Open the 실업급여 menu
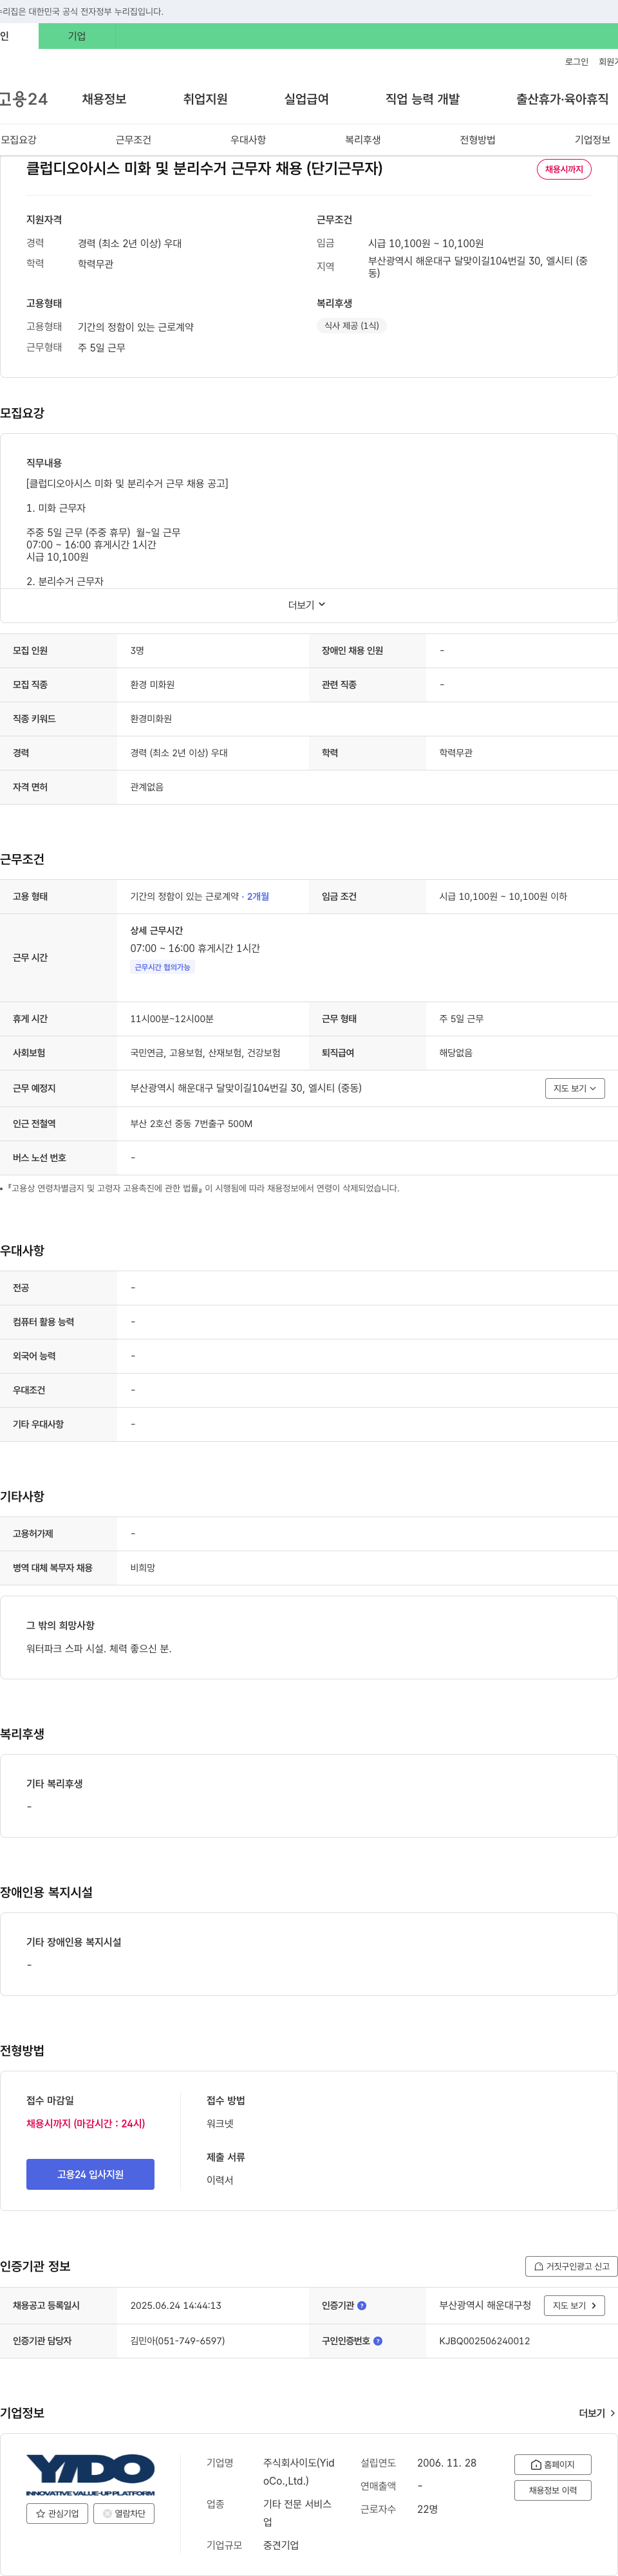This screenshot has height=2576, width=618. [x=306, y=99]
